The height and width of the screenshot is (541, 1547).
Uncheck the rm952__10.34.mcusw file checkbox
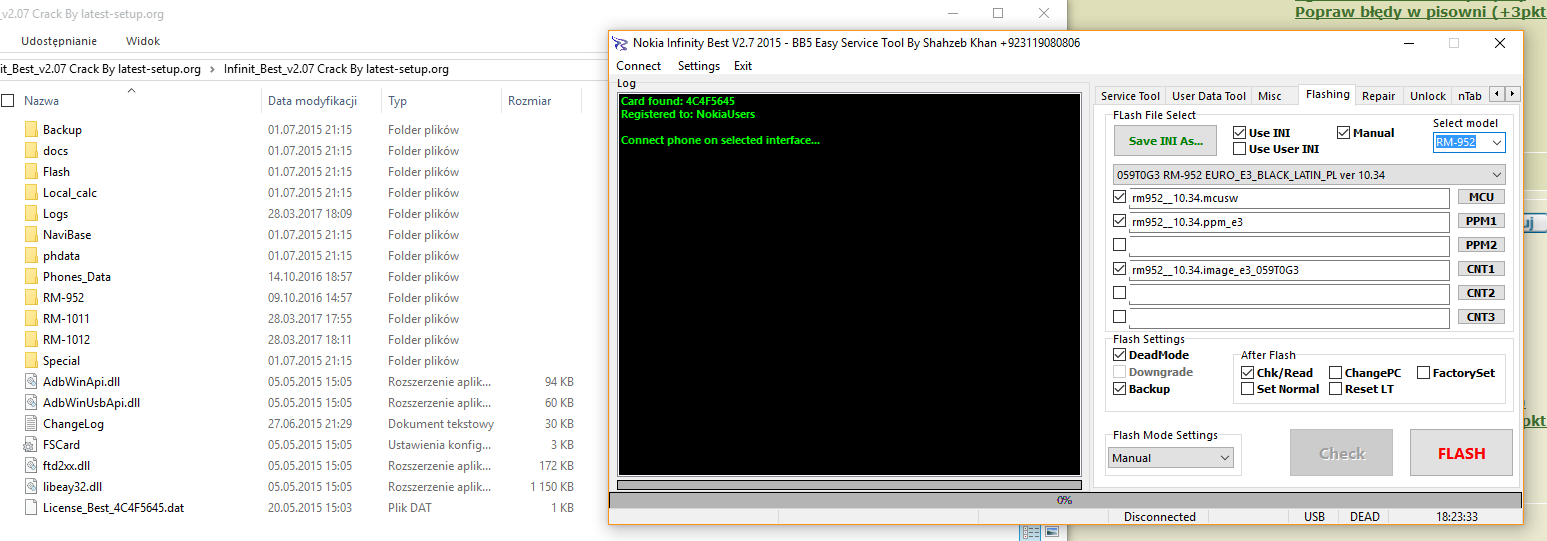coord(1119,197)
